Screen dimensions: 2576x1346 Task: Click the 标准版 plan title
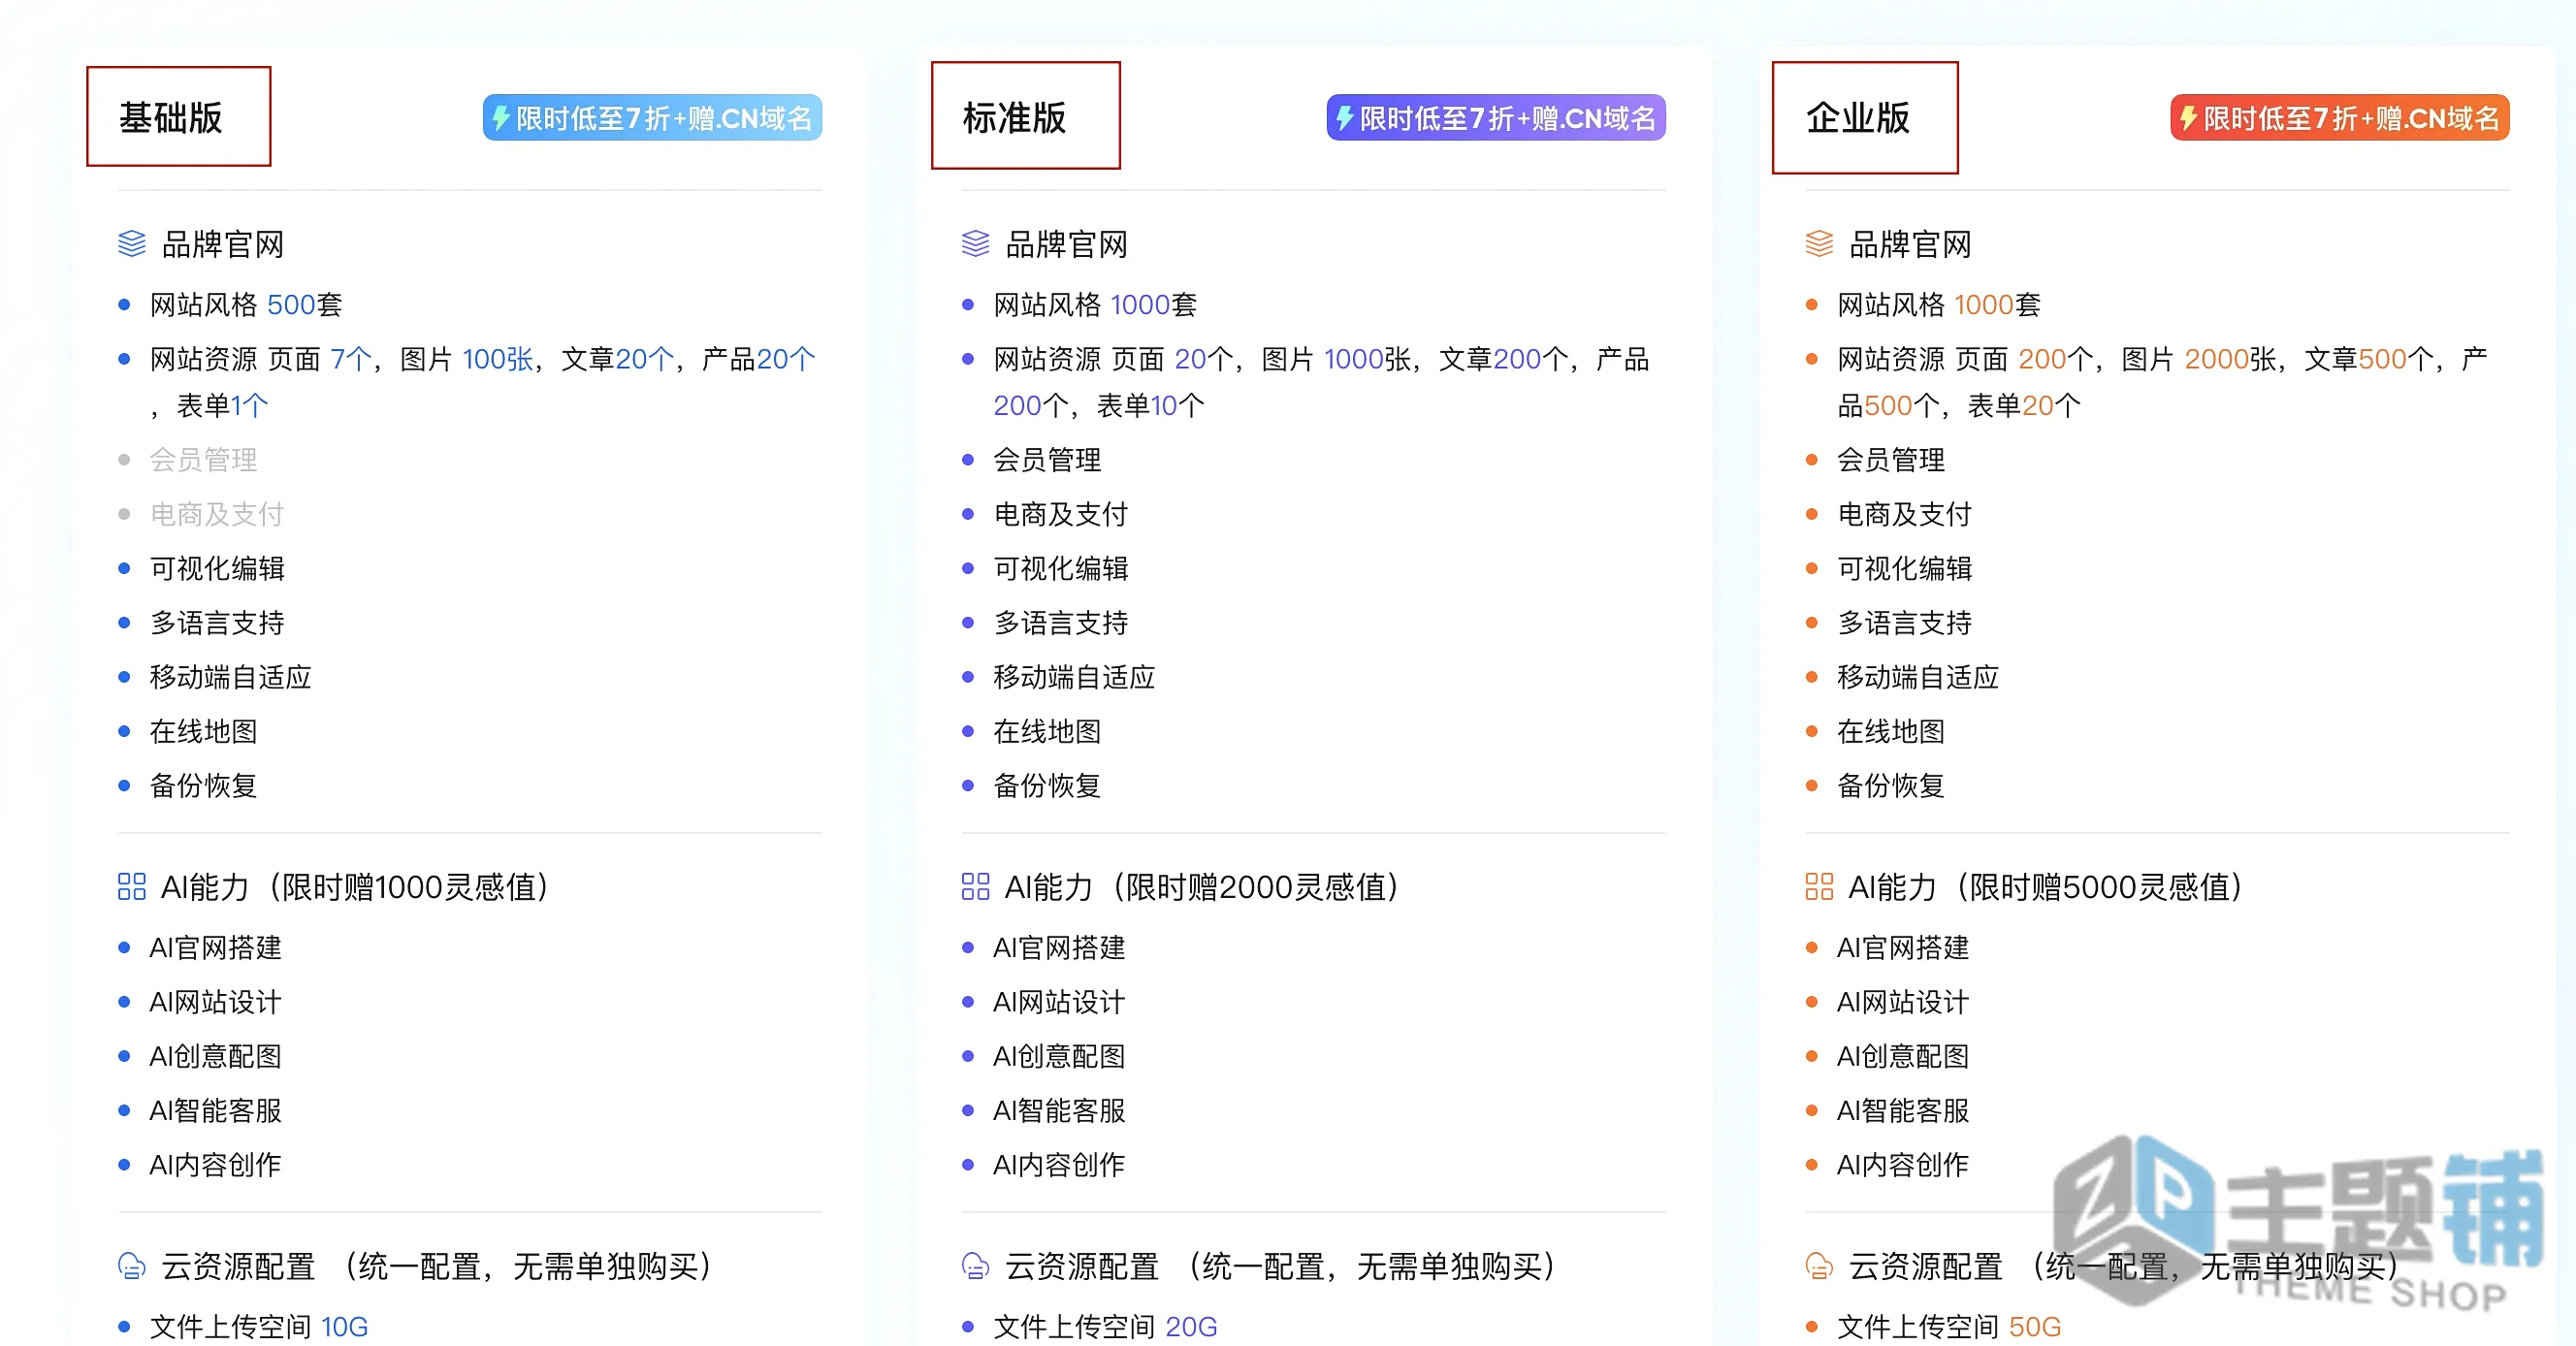click(x=1015, y=118)
